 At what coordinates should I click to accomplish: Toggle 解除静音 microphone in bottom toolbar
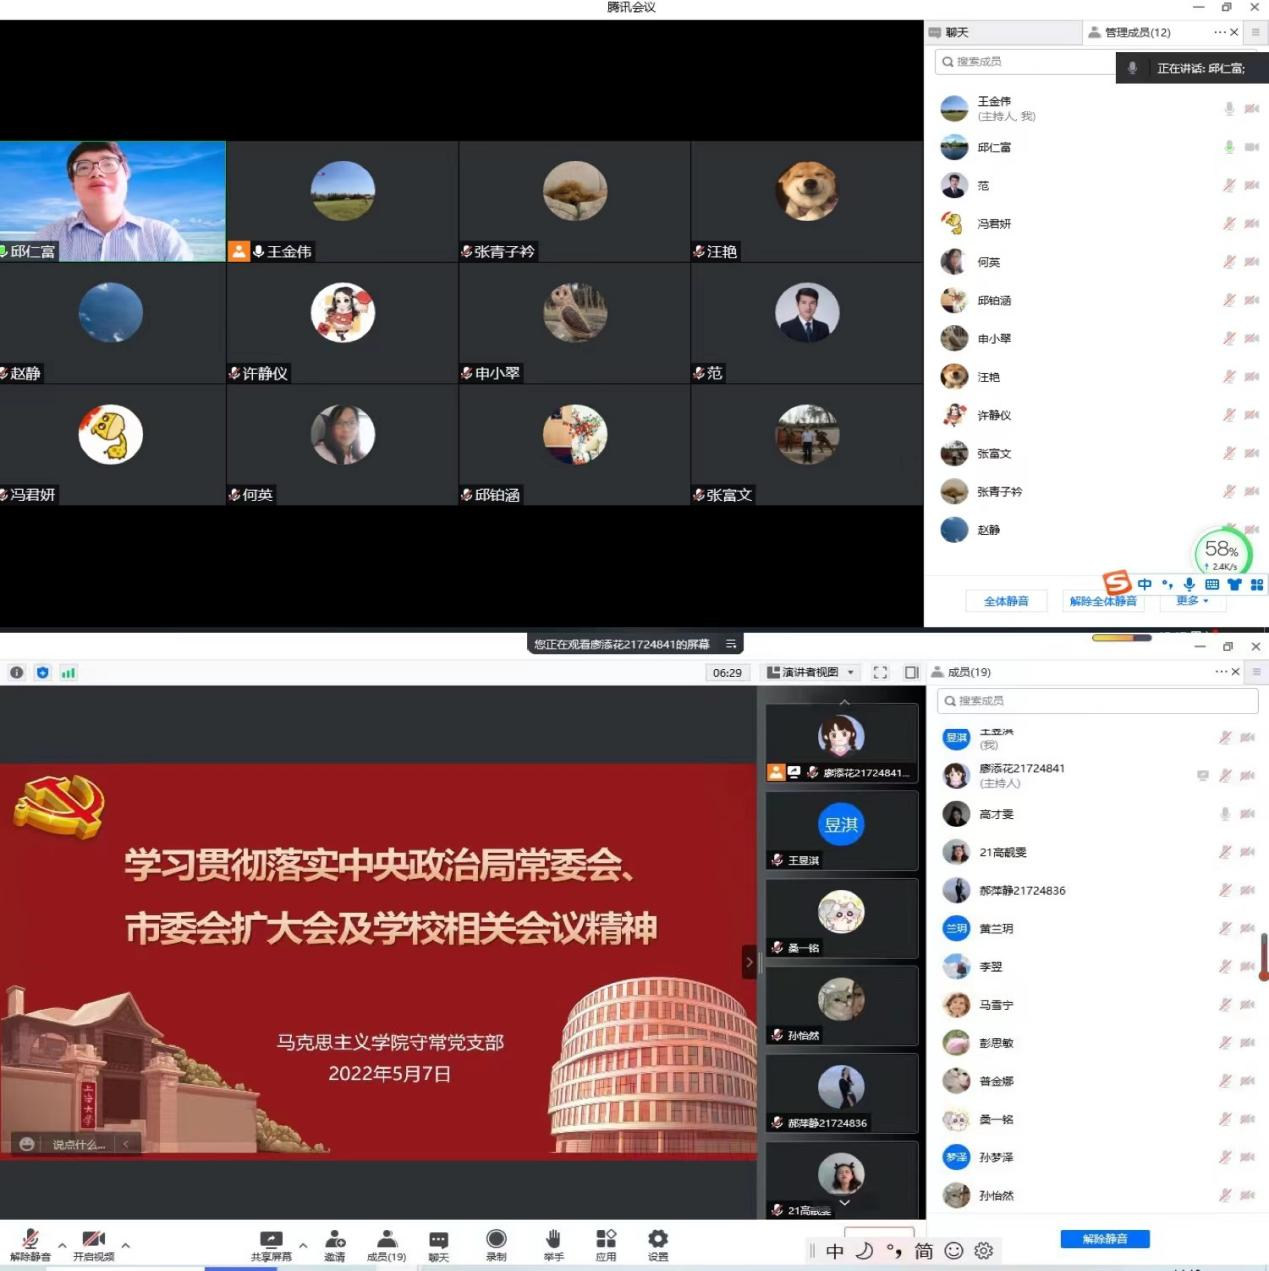pos(30,1243)
